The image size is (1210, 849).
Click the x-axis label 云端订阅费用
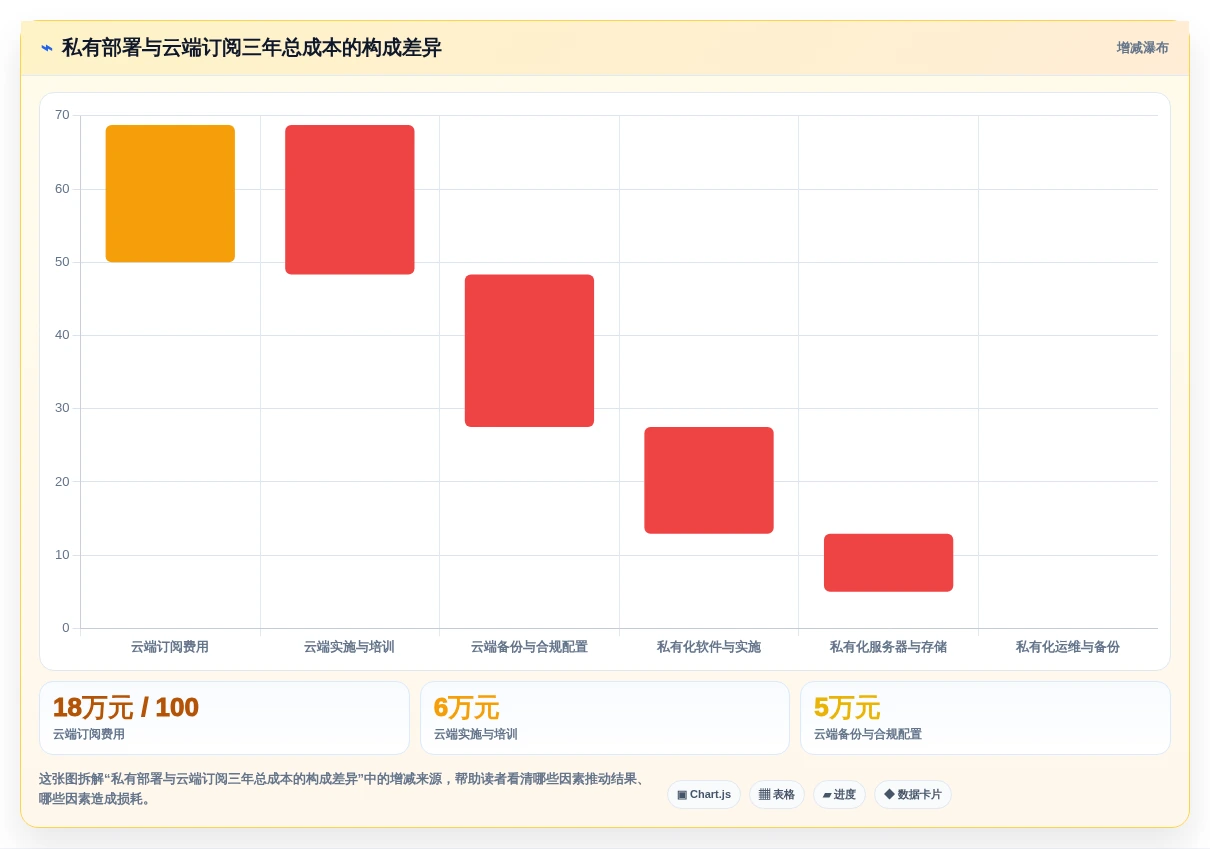coord(170,647)
